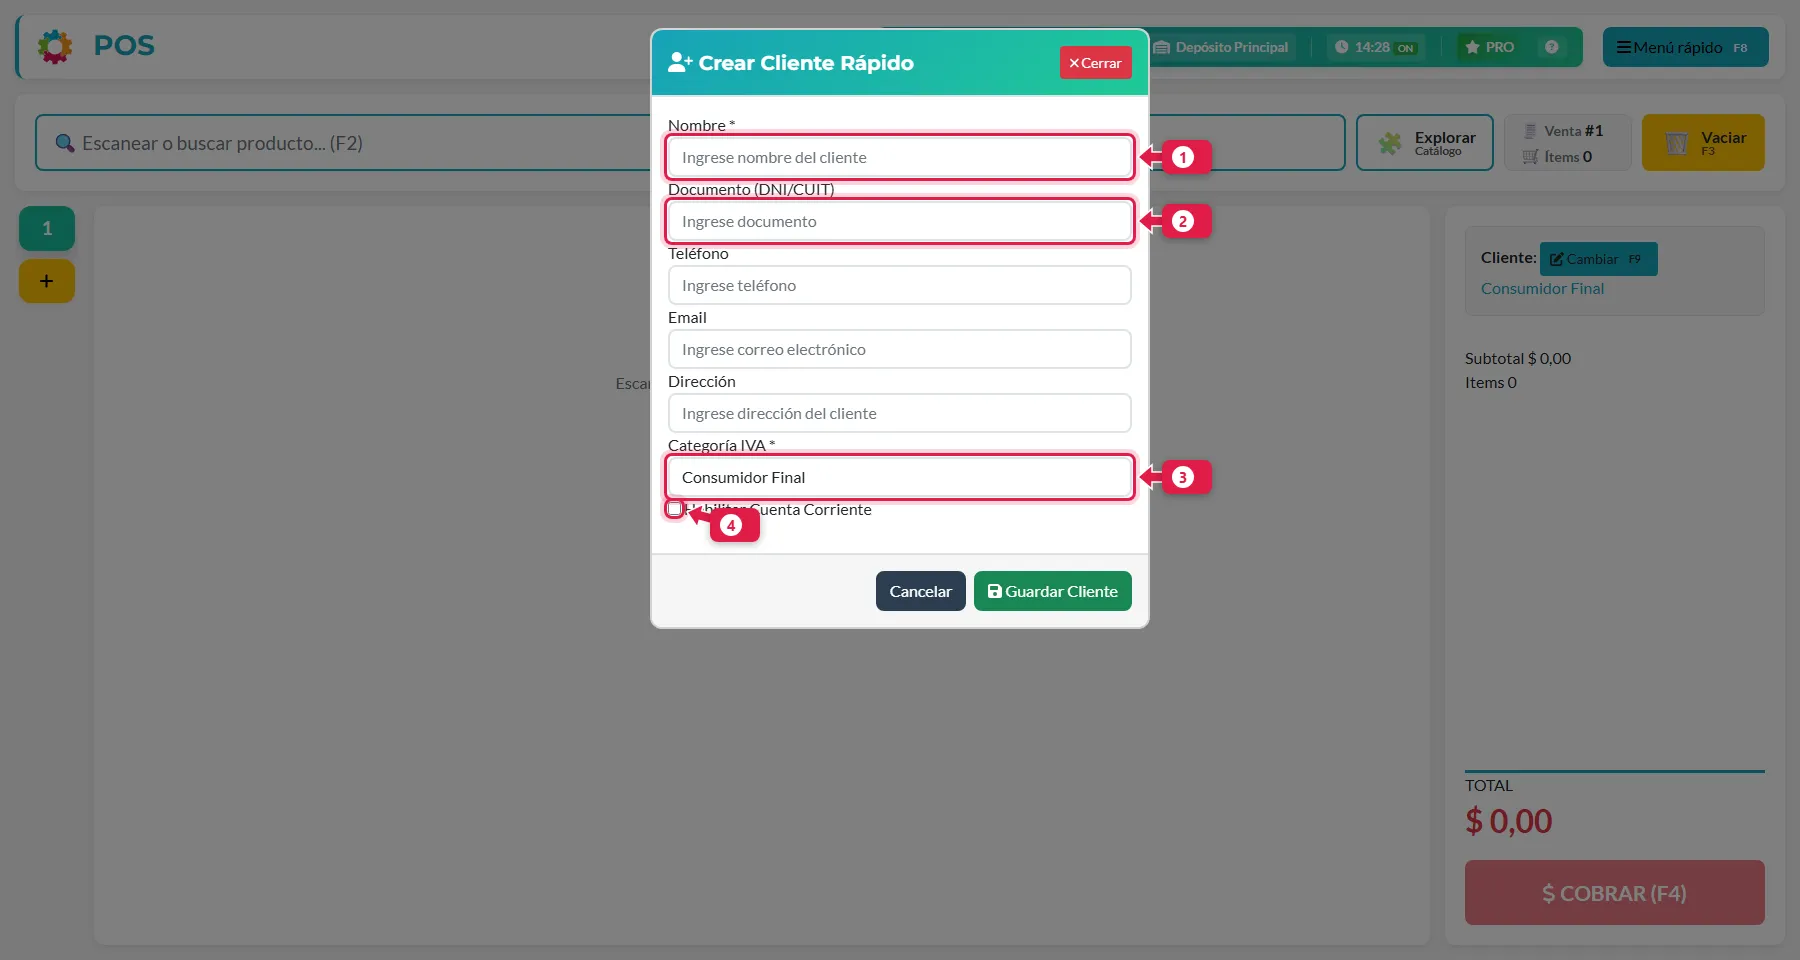The width and height of the screenshot is (1800, 960).
Task: Click the Depósito Principal selector
Action: point(1222,47)
